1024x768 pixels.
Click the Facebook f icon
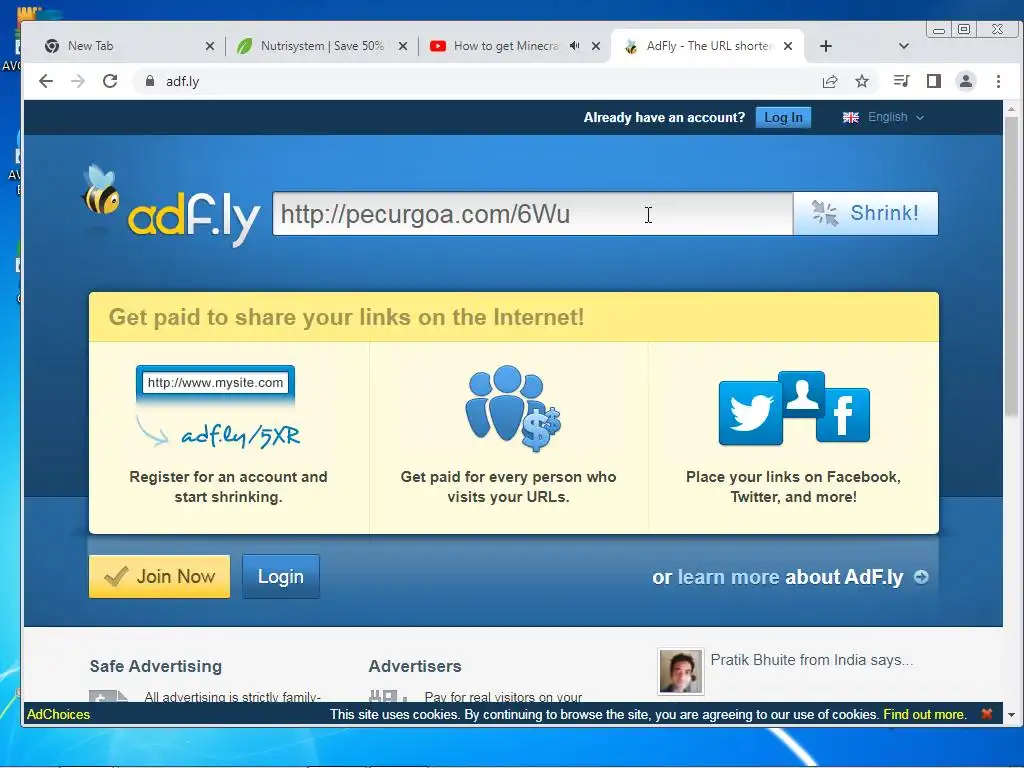coord(843,415)
